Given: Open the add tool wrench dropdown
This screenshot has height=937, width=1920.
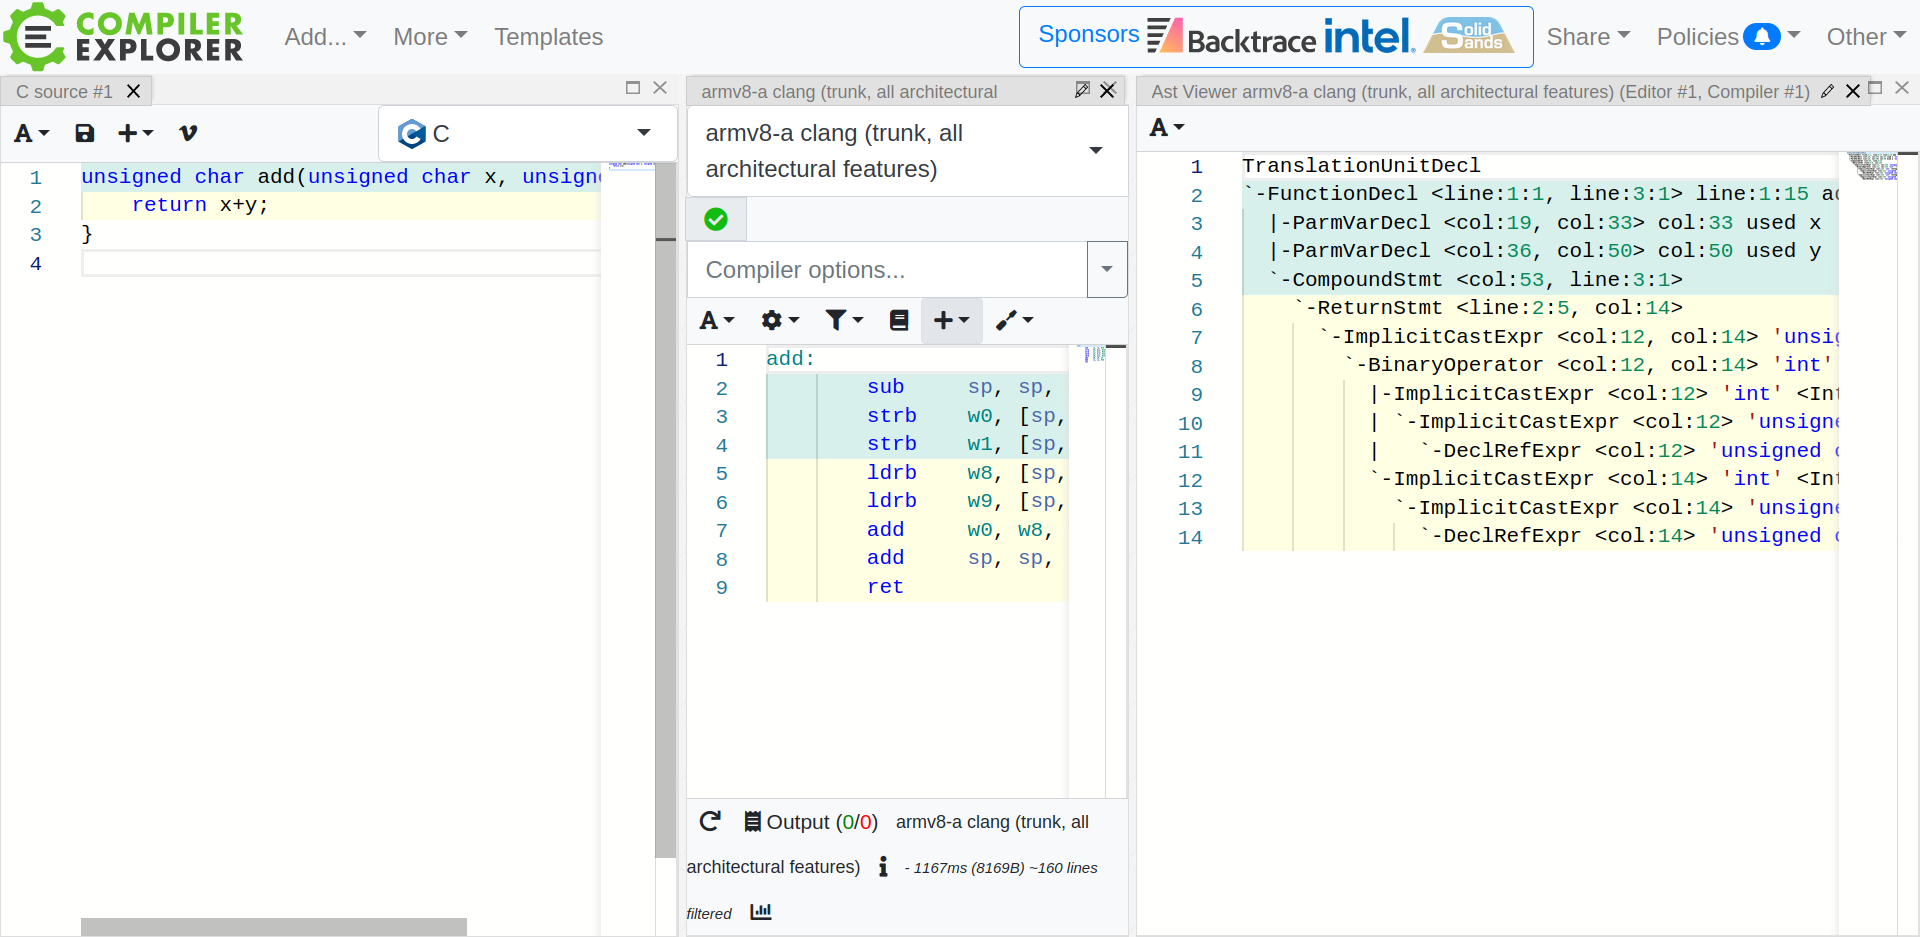Looking at the screenshot, I should point(1014,320).
